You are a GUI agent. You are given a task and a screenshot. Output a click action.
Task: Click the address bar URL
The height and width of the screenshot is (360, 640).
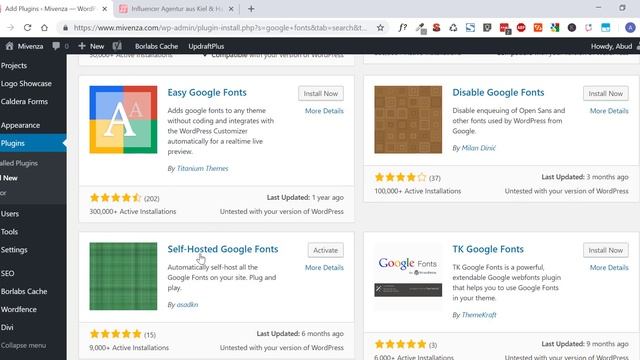pos(220,28)
